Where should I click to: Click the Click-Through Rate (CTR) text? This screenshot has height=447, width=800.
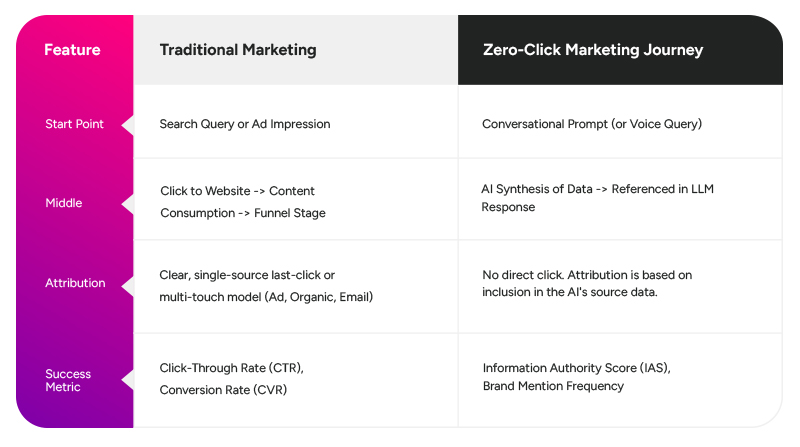pos(231,368)
